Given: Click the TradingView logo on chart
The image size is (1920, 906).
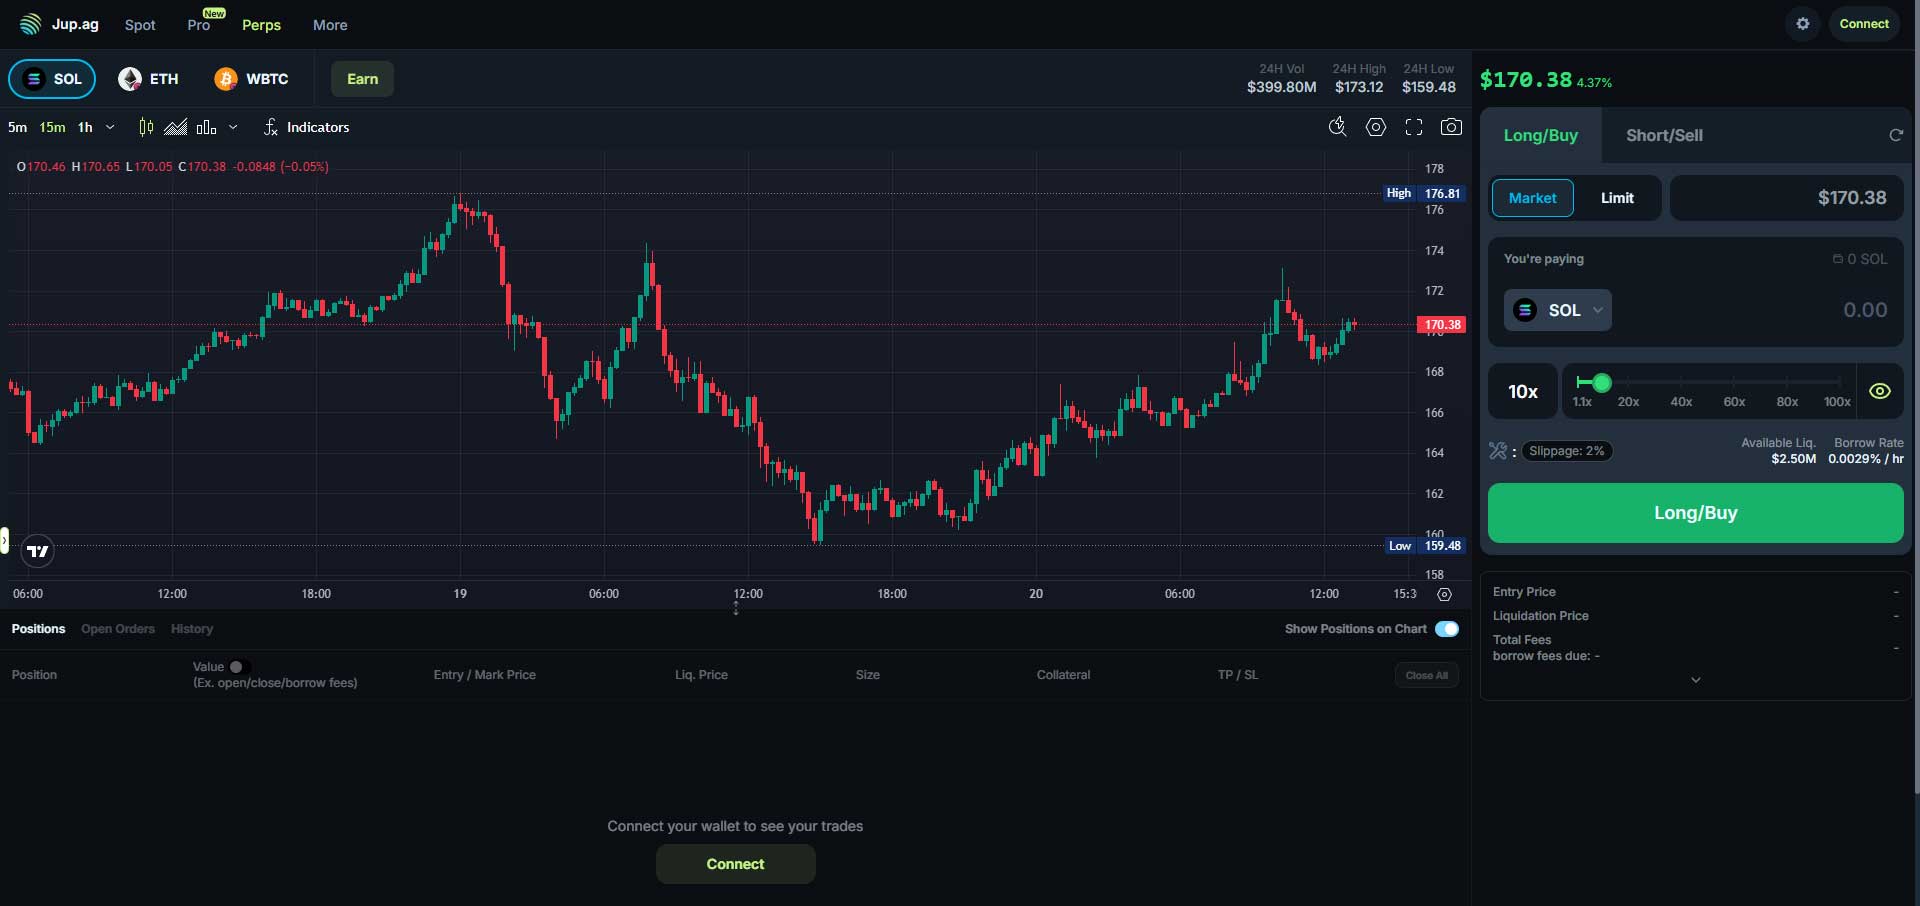Looking at the screenshot, I should pos(37,551).
